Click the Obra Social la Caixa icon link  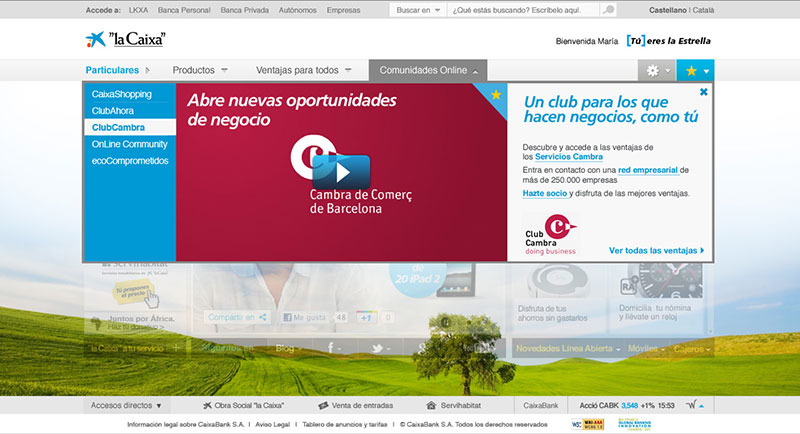243,405
